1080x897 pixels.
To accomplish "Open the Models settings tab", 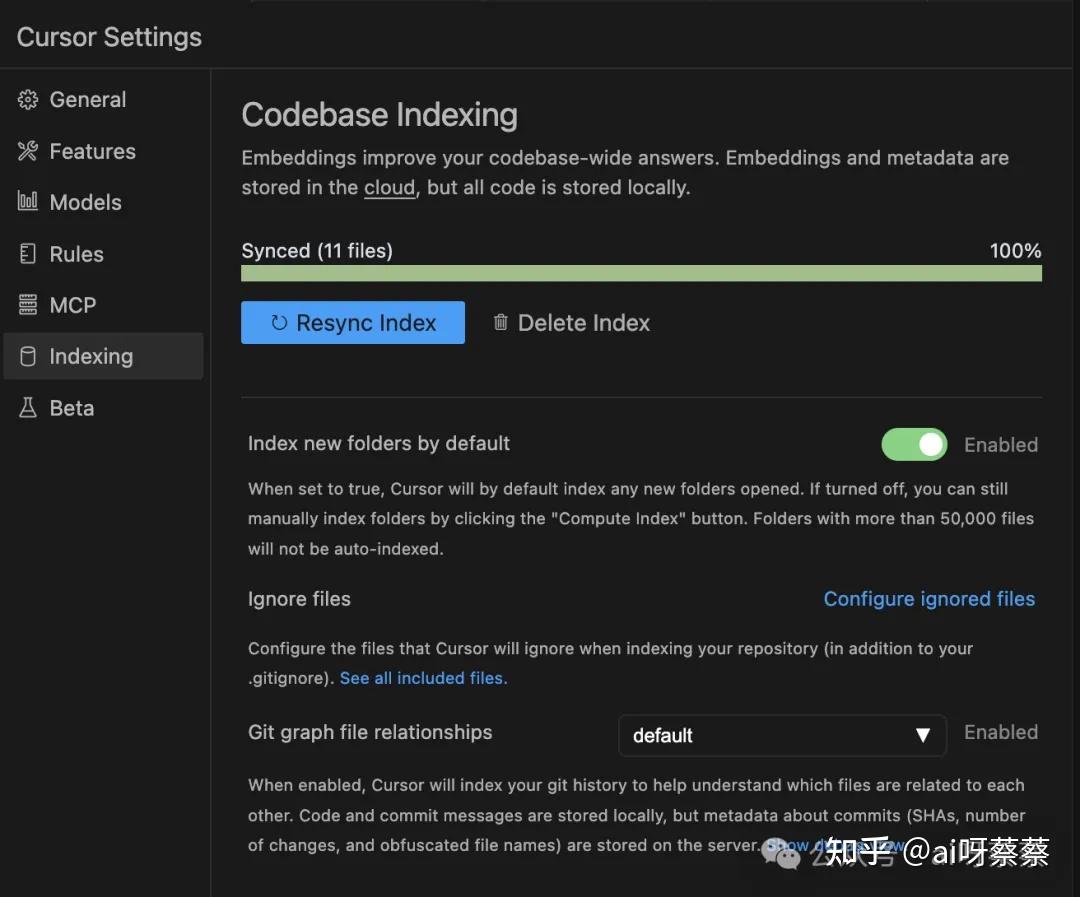I will pos(85,202).
